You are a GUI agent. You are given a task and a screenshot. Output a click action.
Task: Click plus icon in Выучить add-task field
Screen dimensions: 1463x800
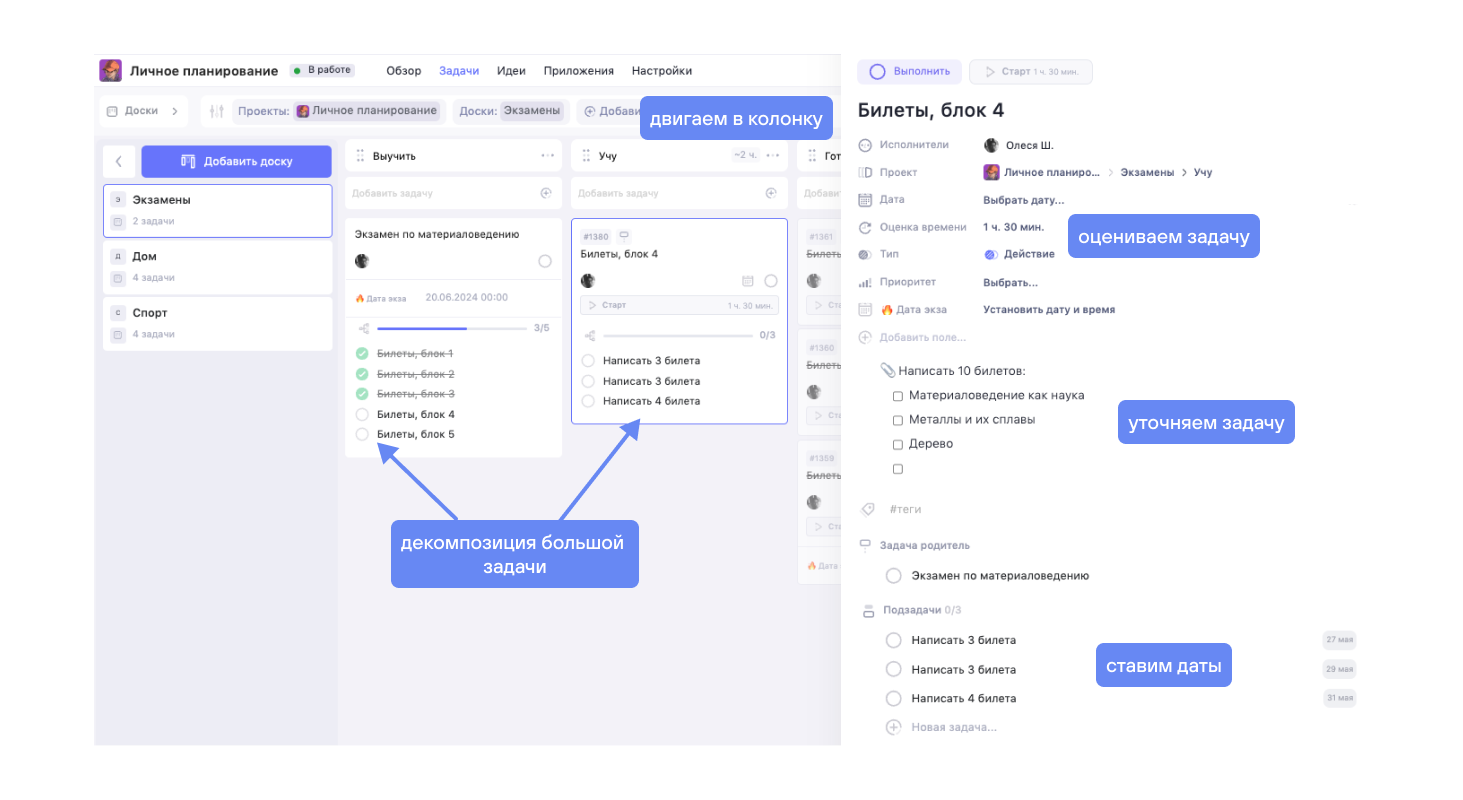tap(546, 193)
